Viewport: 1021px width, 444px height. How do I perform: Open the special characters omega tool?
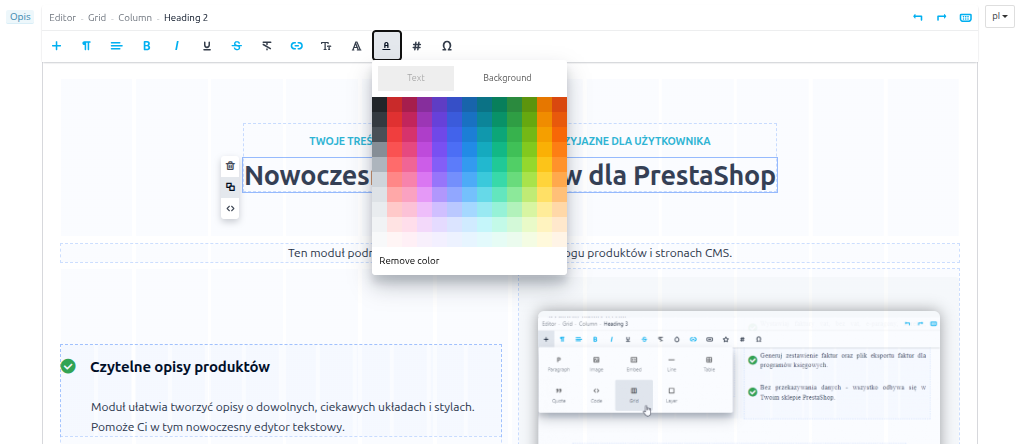pos(446,46)
